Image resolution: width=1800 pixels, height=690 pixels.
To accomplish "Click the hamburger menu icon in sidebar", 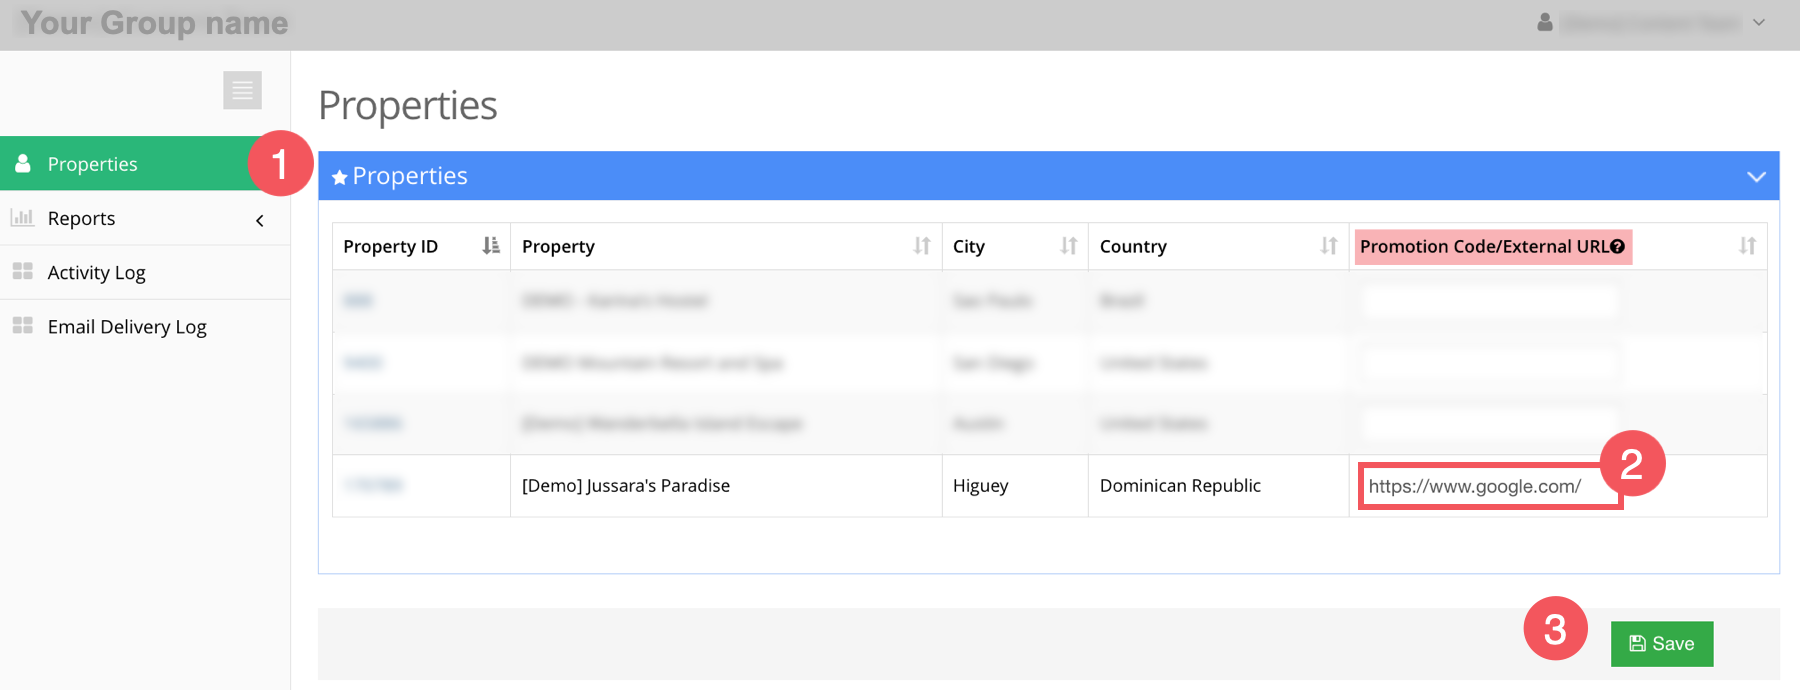I will coord(242,90).
